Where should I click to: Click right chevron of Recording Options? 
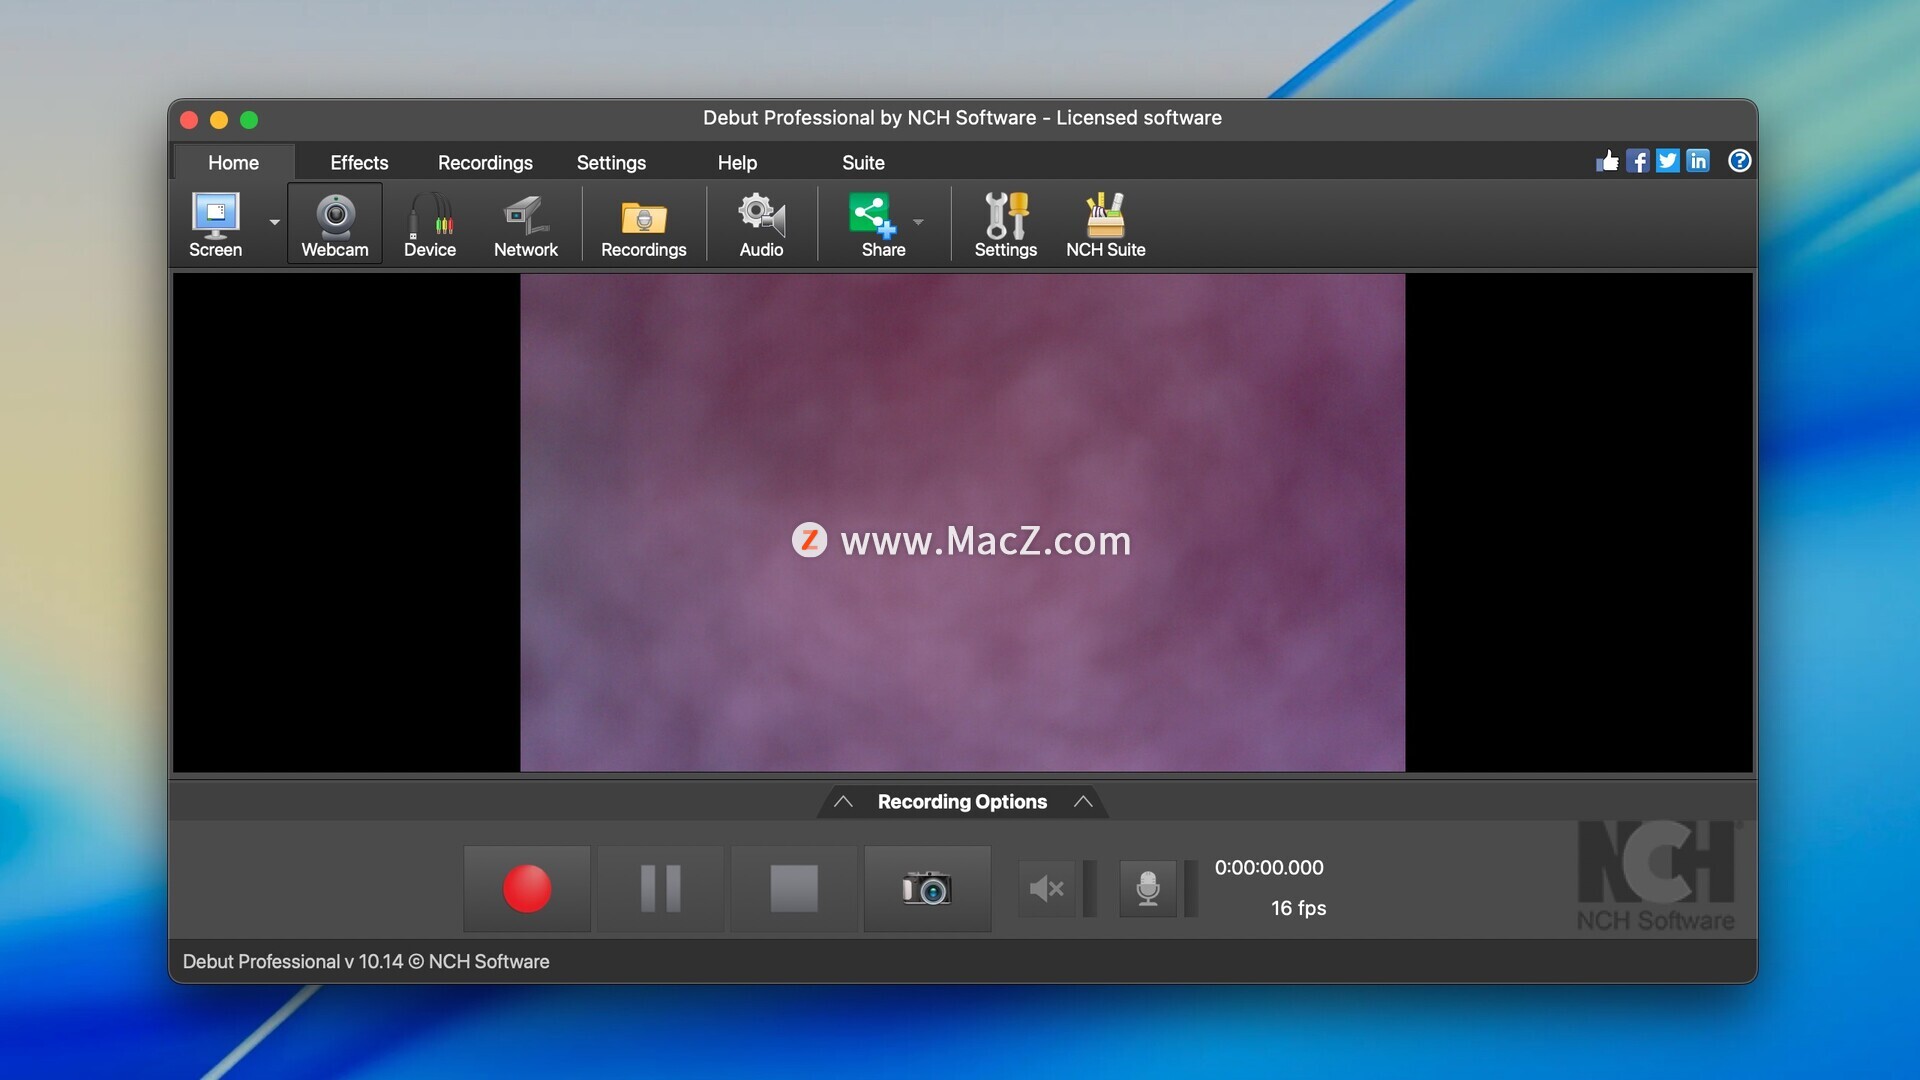(1083, 802)
